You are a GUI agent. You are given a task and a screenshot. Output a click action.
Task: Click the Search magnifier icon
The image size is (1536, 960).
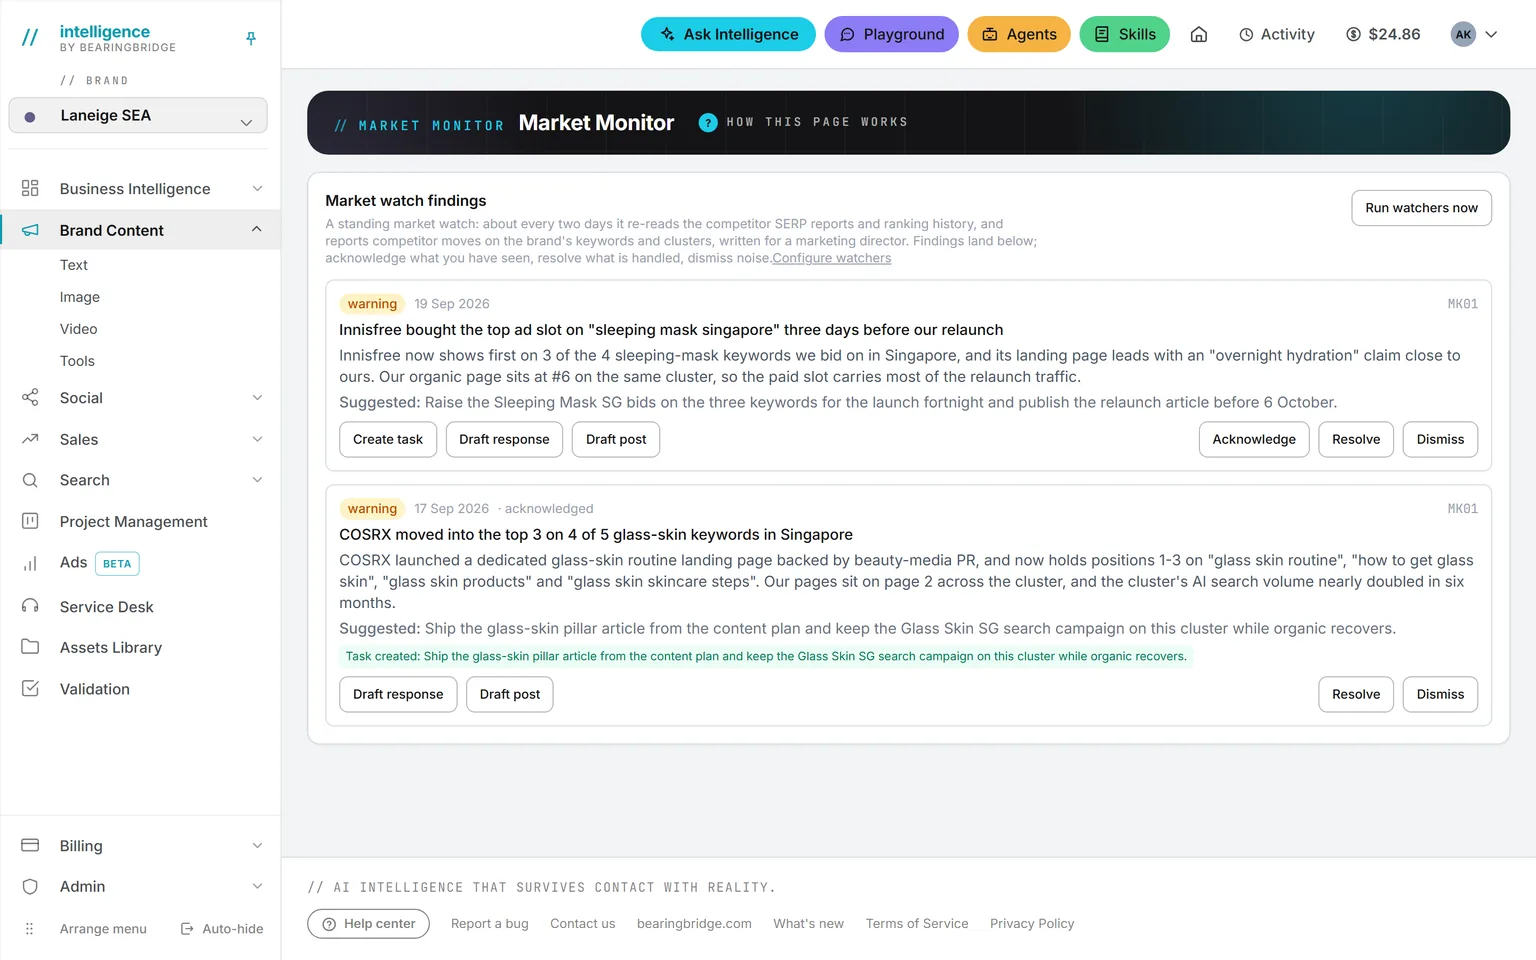pyautogui.click(x=30, y=480)
